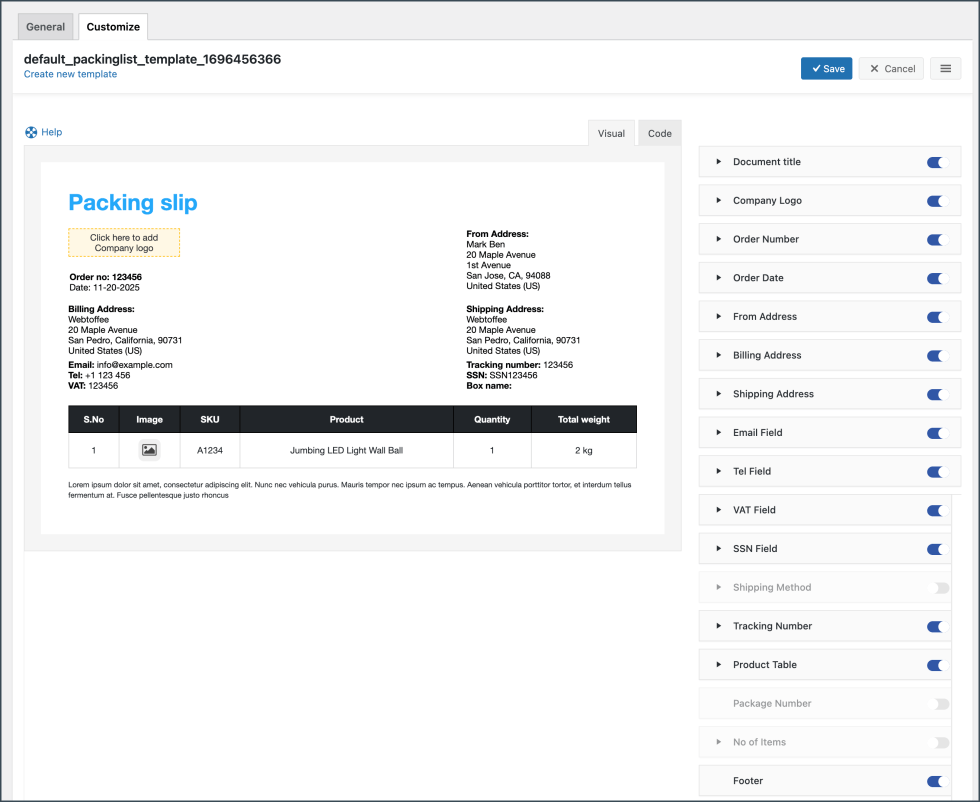The height and width of the screenshot is (802, 980).
Task: Open the Help link
Action: pyautogui.click(x=51, y=132)
